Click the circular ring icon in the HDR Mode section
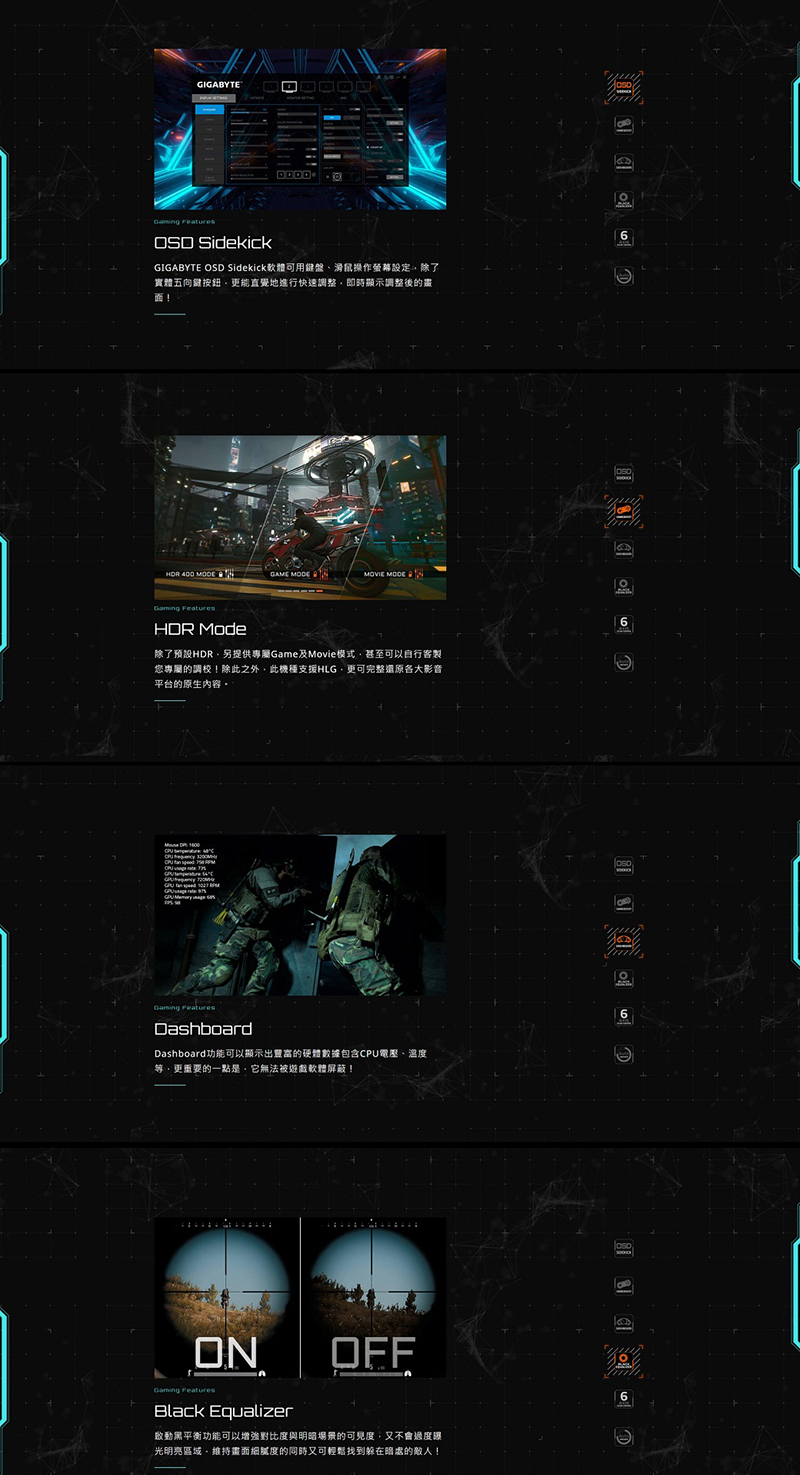 (624, 661)
